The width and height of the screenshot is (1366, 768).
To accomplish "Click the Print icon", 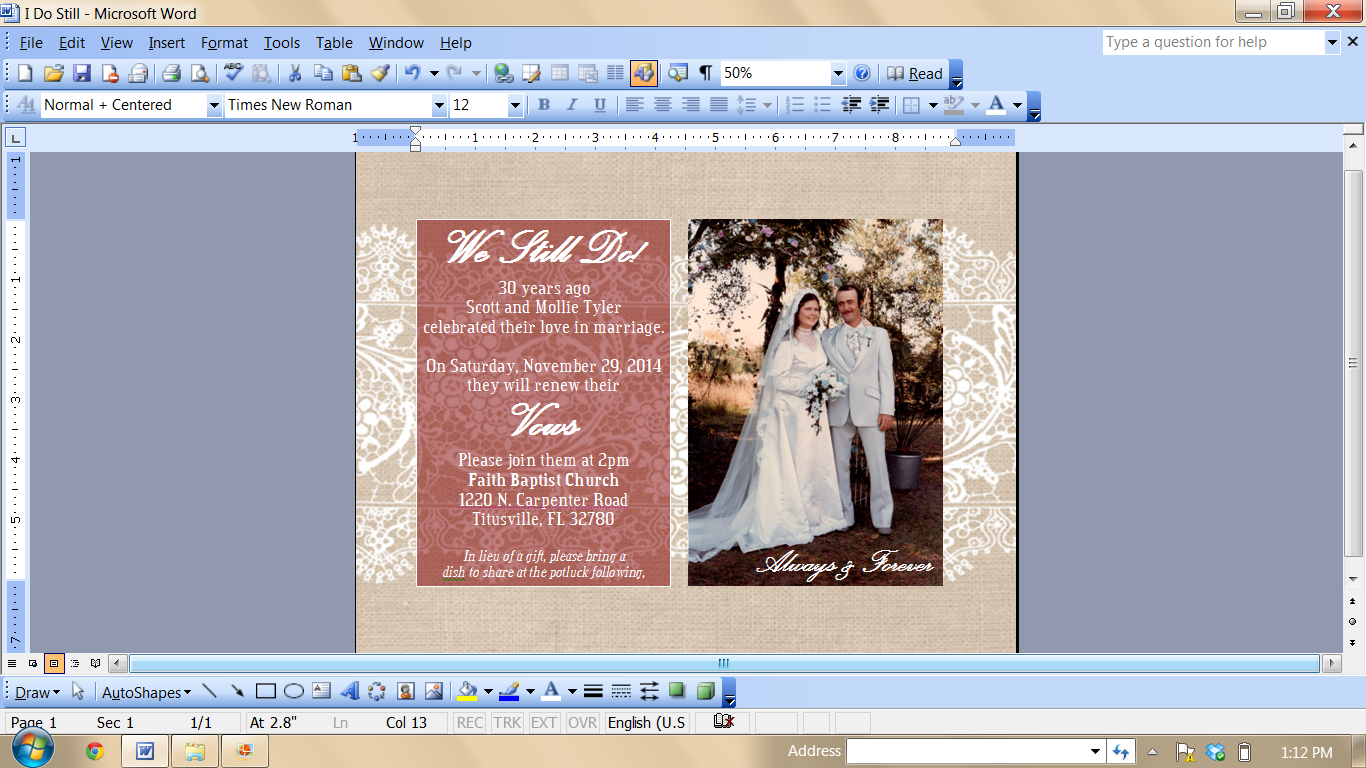I will 171,73.
